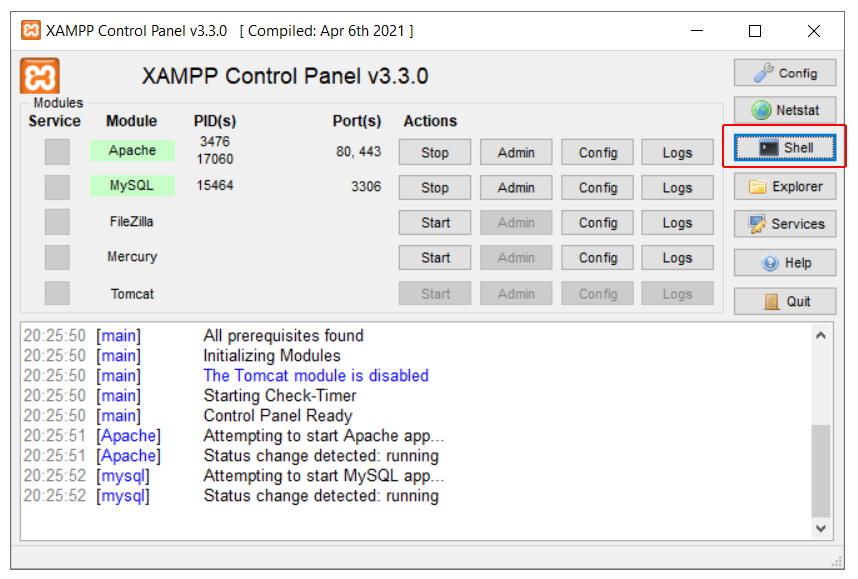Click the log scroll down arrow

820,528
